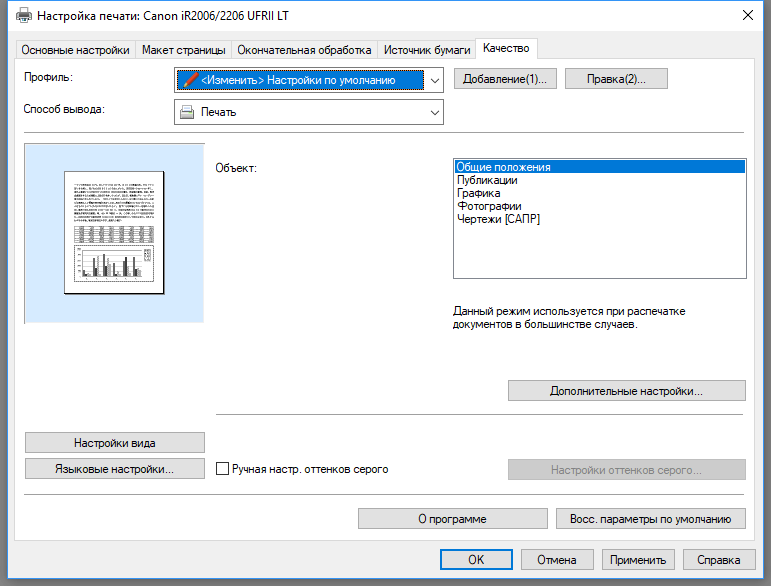Click the printer icon beside Печать
This screenshot has height=586, width=771.
click(187, 112)
